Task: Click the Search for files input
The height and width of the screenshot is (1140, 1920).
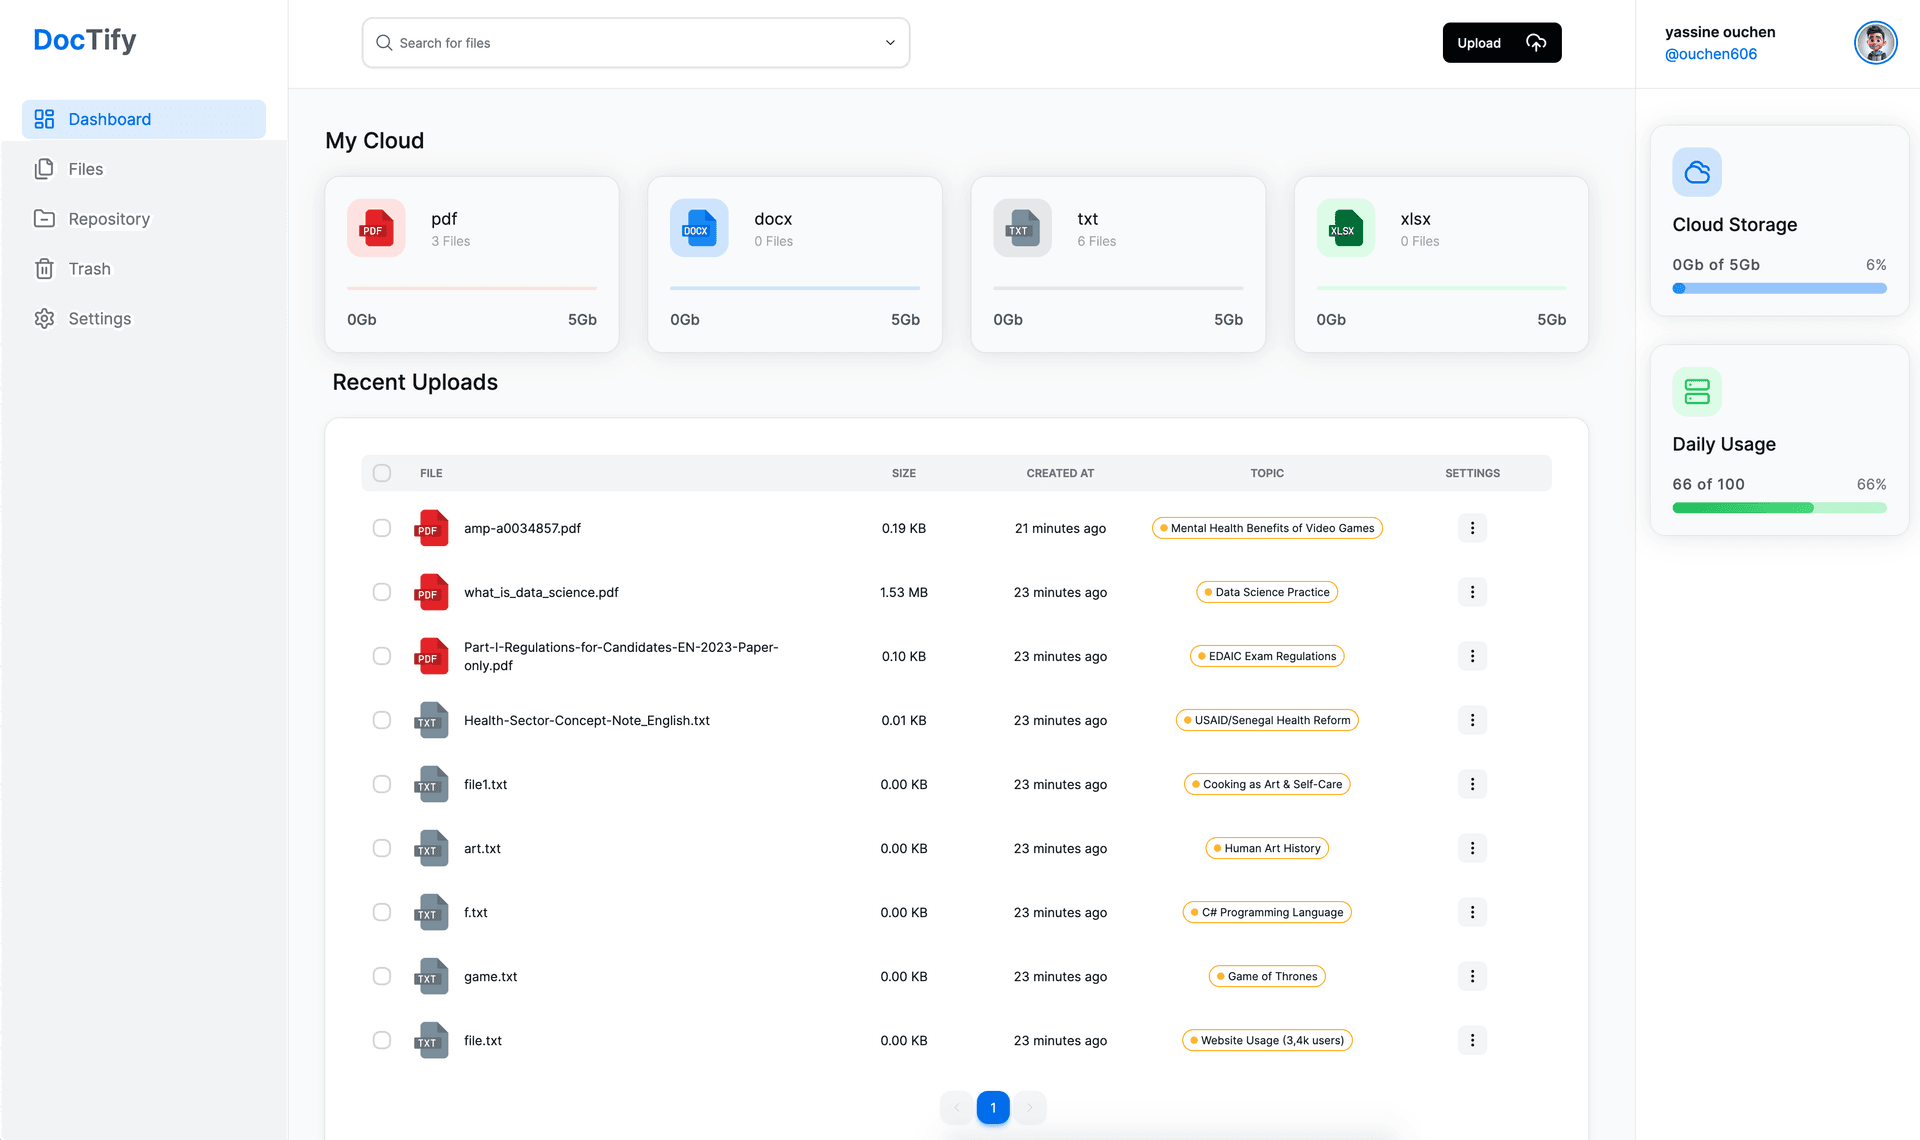Action: click(x=636, y=43)
